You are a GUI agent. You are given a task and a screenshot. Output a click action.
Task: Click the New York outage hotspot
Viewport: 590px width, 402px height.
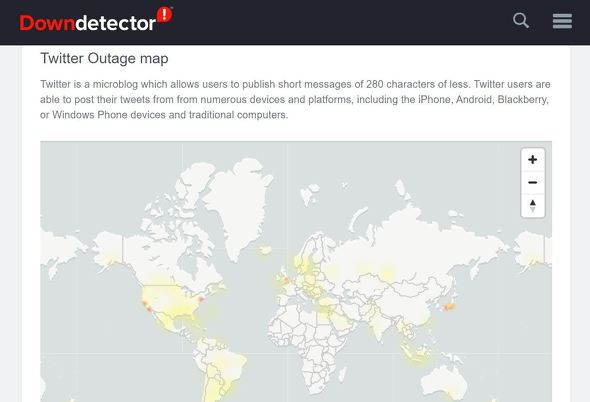(x=201, y=299)
